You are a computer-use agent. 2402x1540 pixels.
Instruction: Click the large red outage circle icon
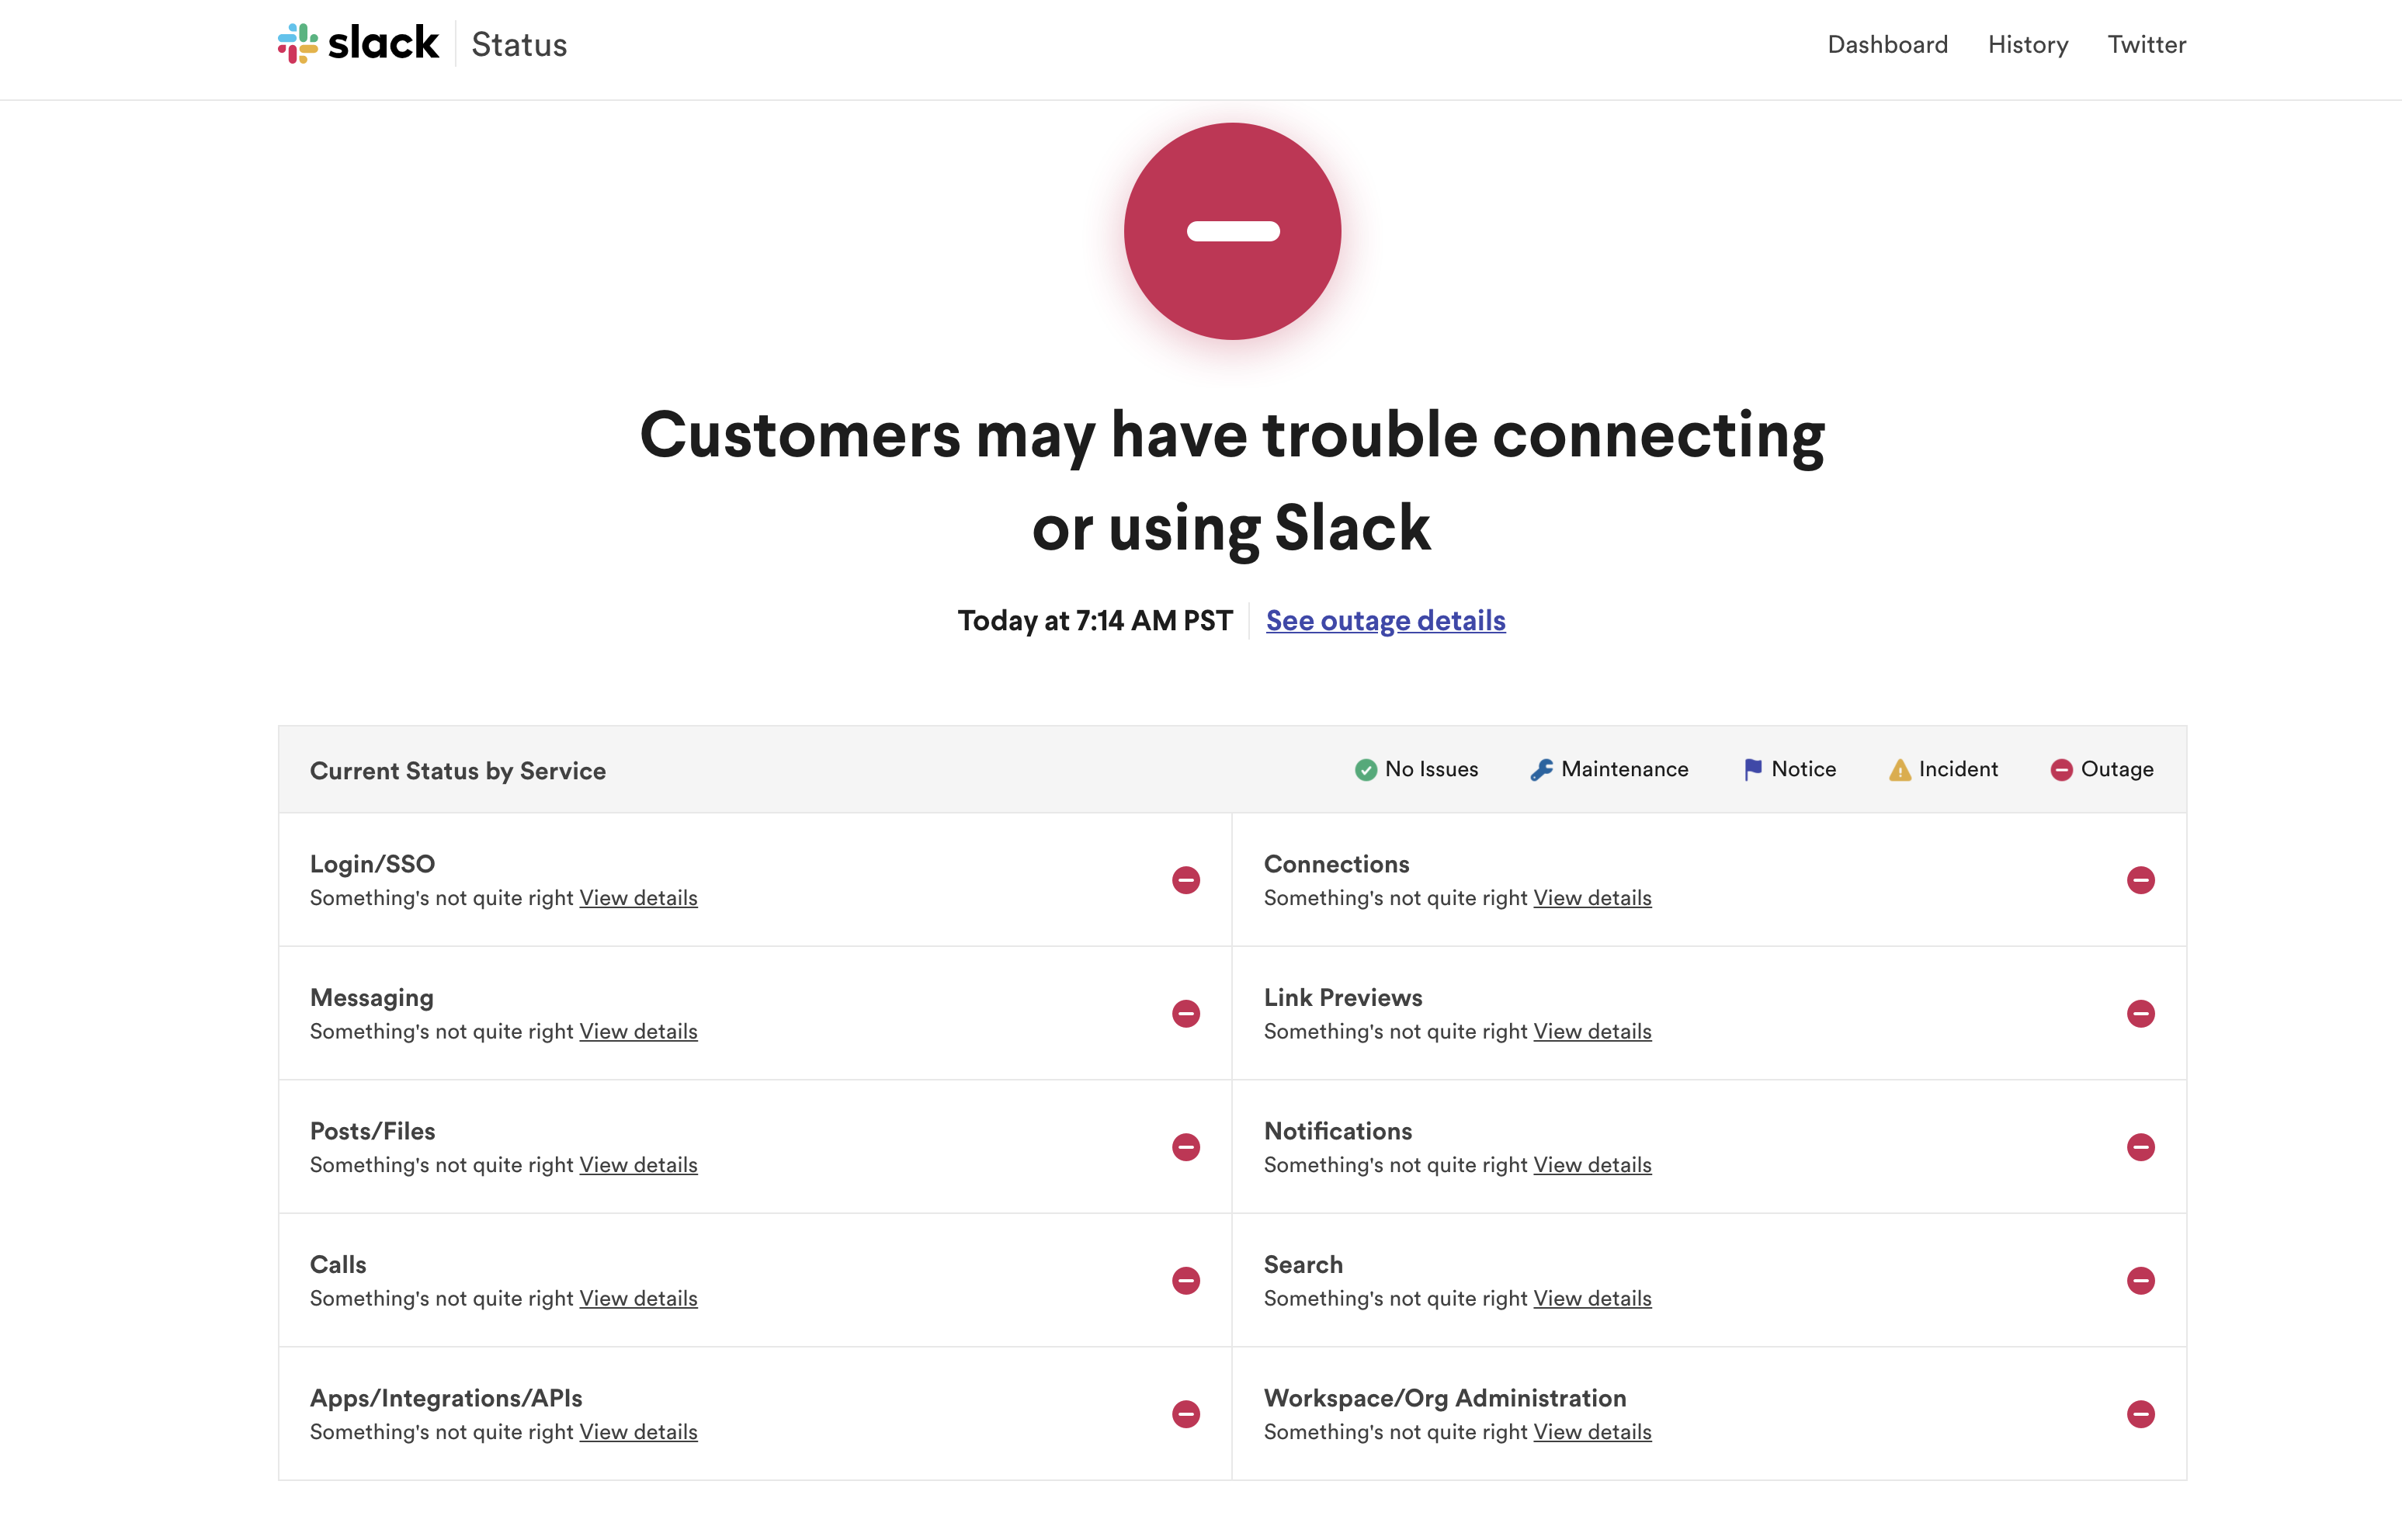tap(1232, 231)
